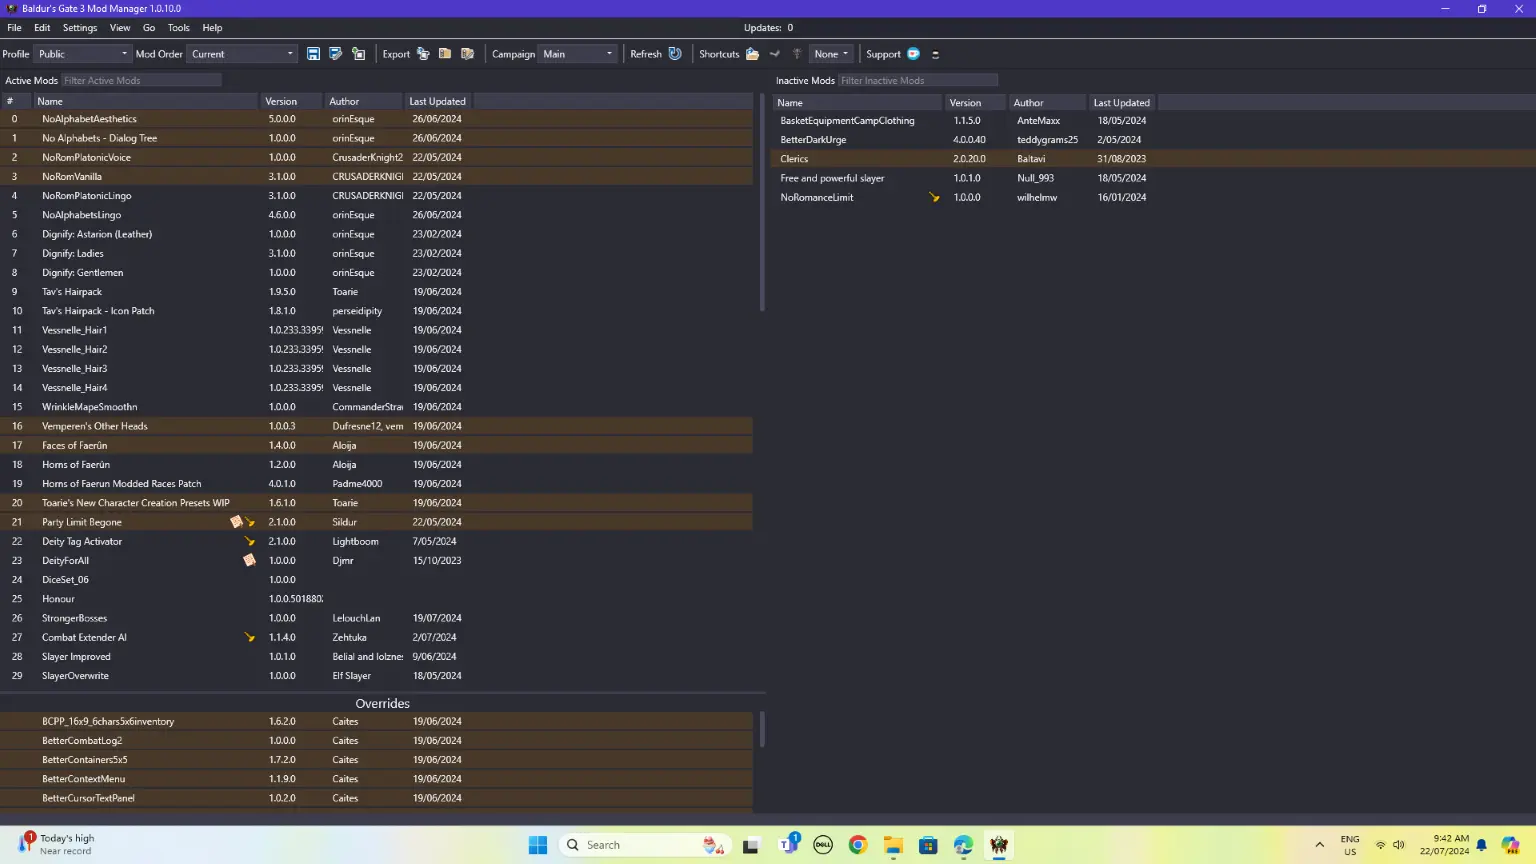Viewport: 1536px width, 864px height.
Task: Select the Clerics inactive mod row
Action: tap(1153, 159)
